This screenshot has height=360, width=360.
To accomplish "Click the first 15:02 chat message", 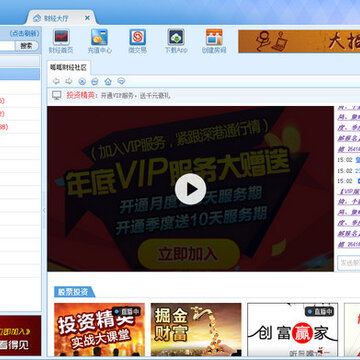I will pos(348,160).
